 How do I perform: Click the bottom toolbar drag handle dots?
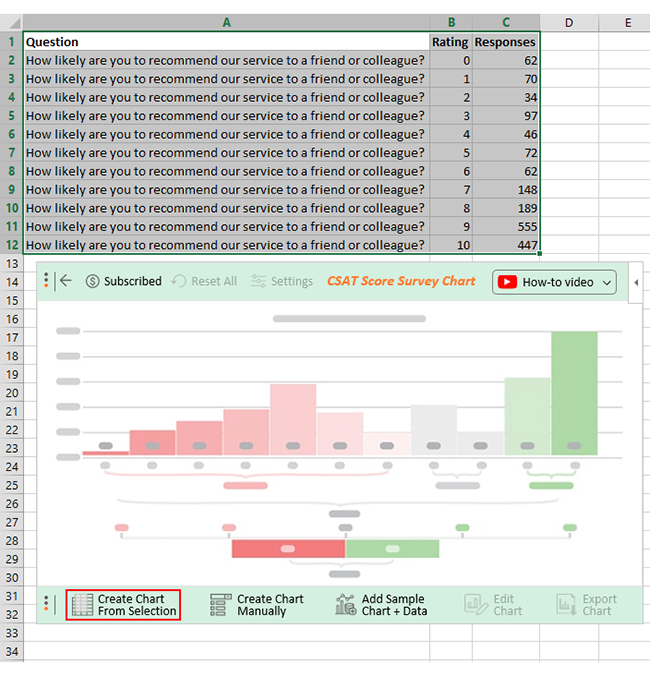pos(46,603)
